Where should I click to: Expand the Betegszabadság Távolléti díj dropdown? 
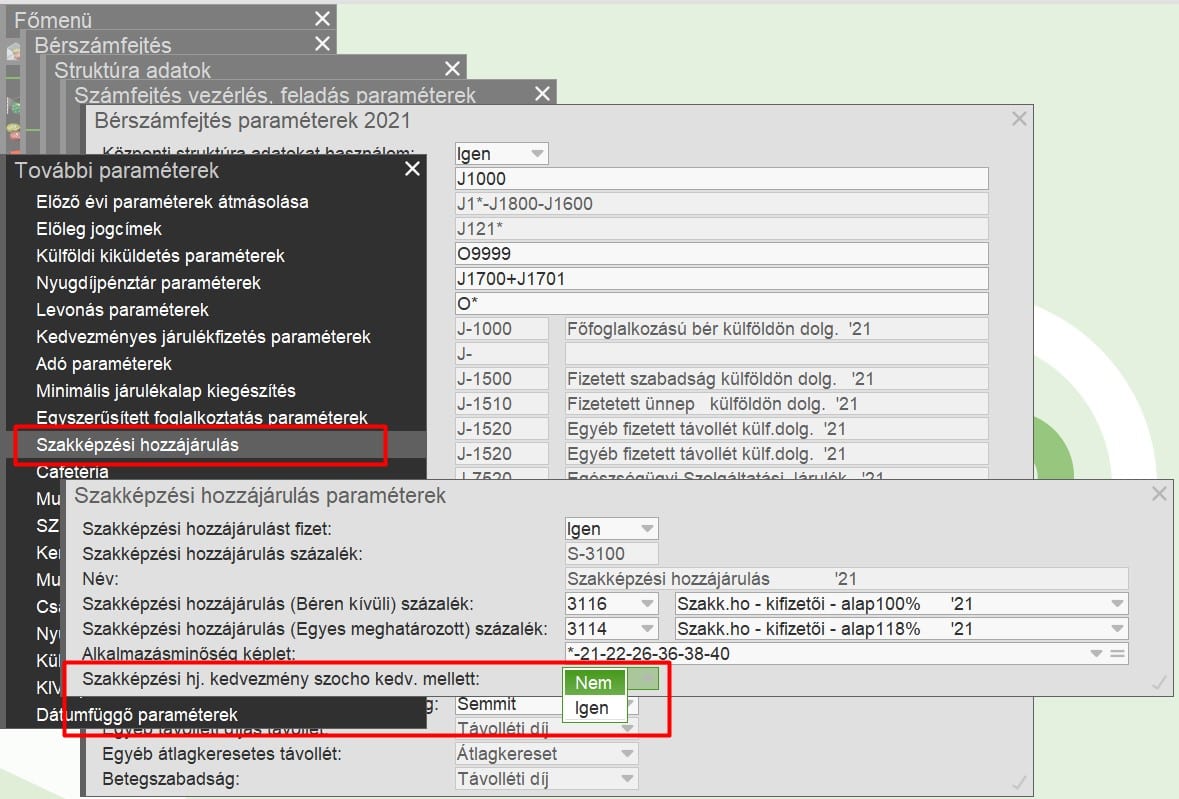tap(627, 779)
